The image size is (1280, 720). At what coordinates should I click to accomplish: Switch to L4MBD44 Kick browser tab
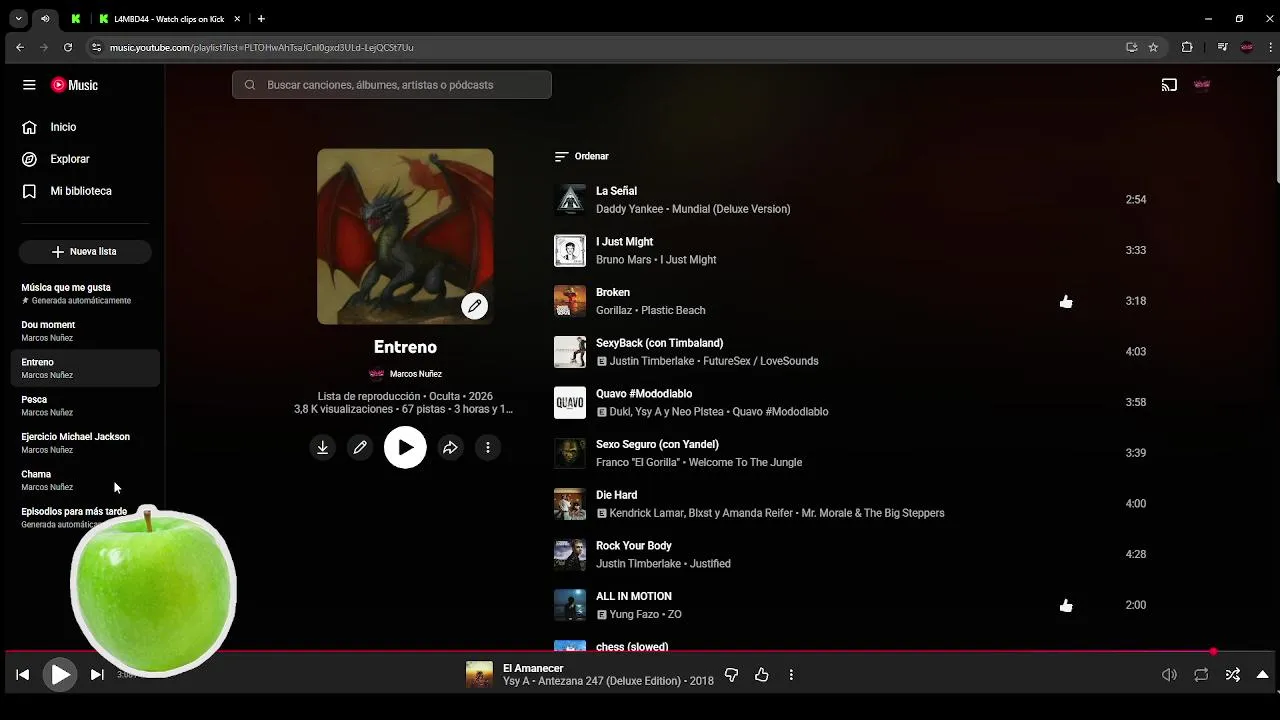pyautogui.click(x=169, y=19)
